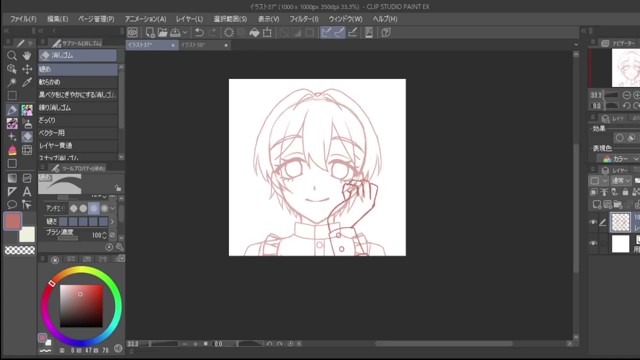Click the main drawing color swatch
Image resolution: width=640 pixels, height=360 pixels.
(x=13, y=221)
